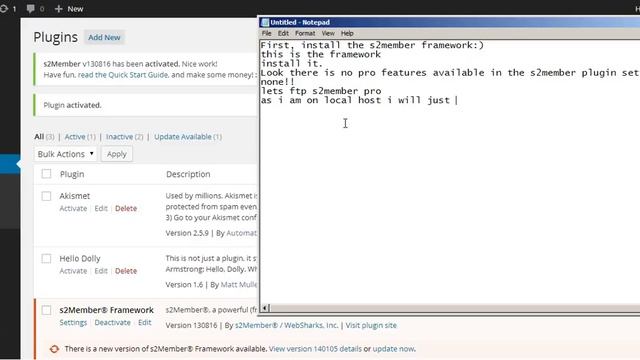Image resolution: width=640 pixels, height=360 pixels.
Task: Click the Plugin column header
Action: (72, 174)
